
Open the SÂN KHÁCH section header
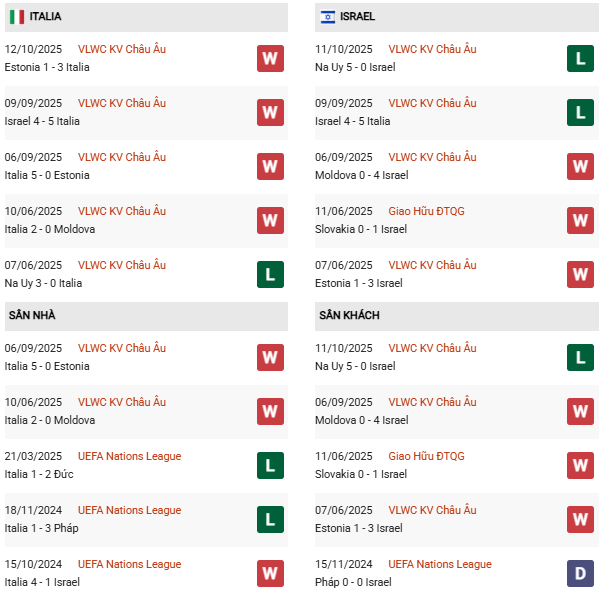(x=349, y=316)
